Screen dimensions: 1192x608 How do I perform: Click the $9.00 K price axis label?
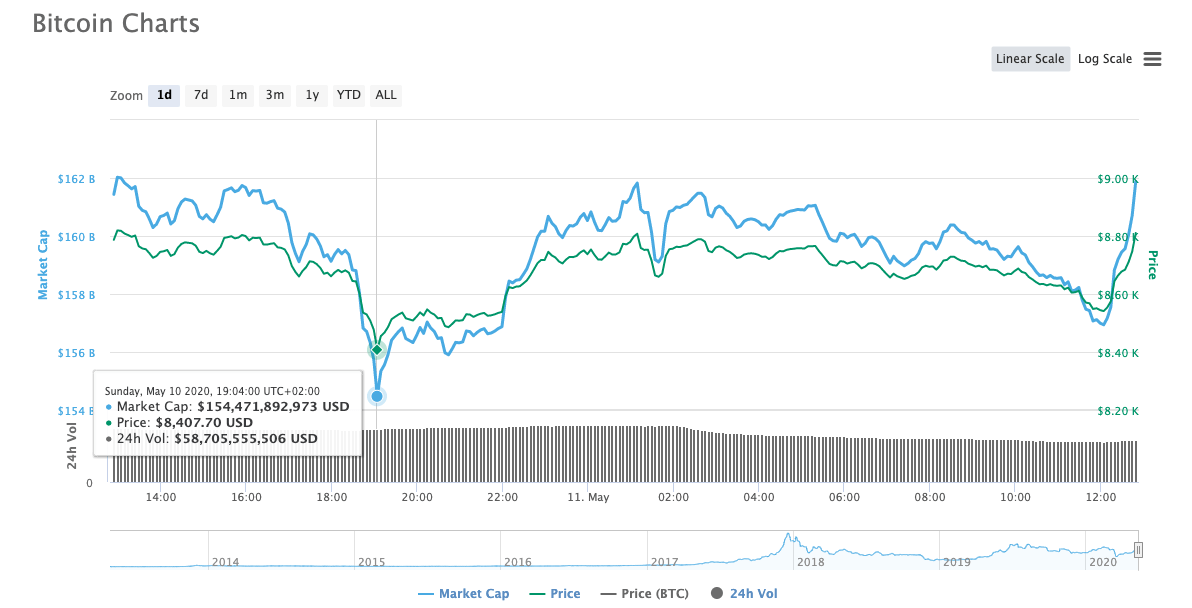click(1118, 179)
